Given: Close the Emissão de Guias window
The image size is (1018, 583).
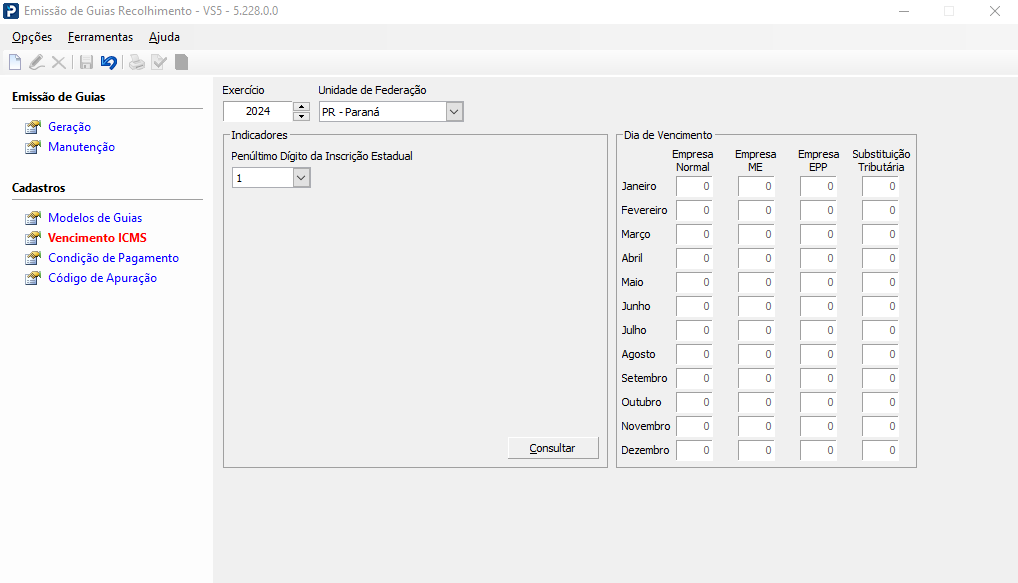Looking at the screenshot, I should pyautogui.click(x=995, y=11).
